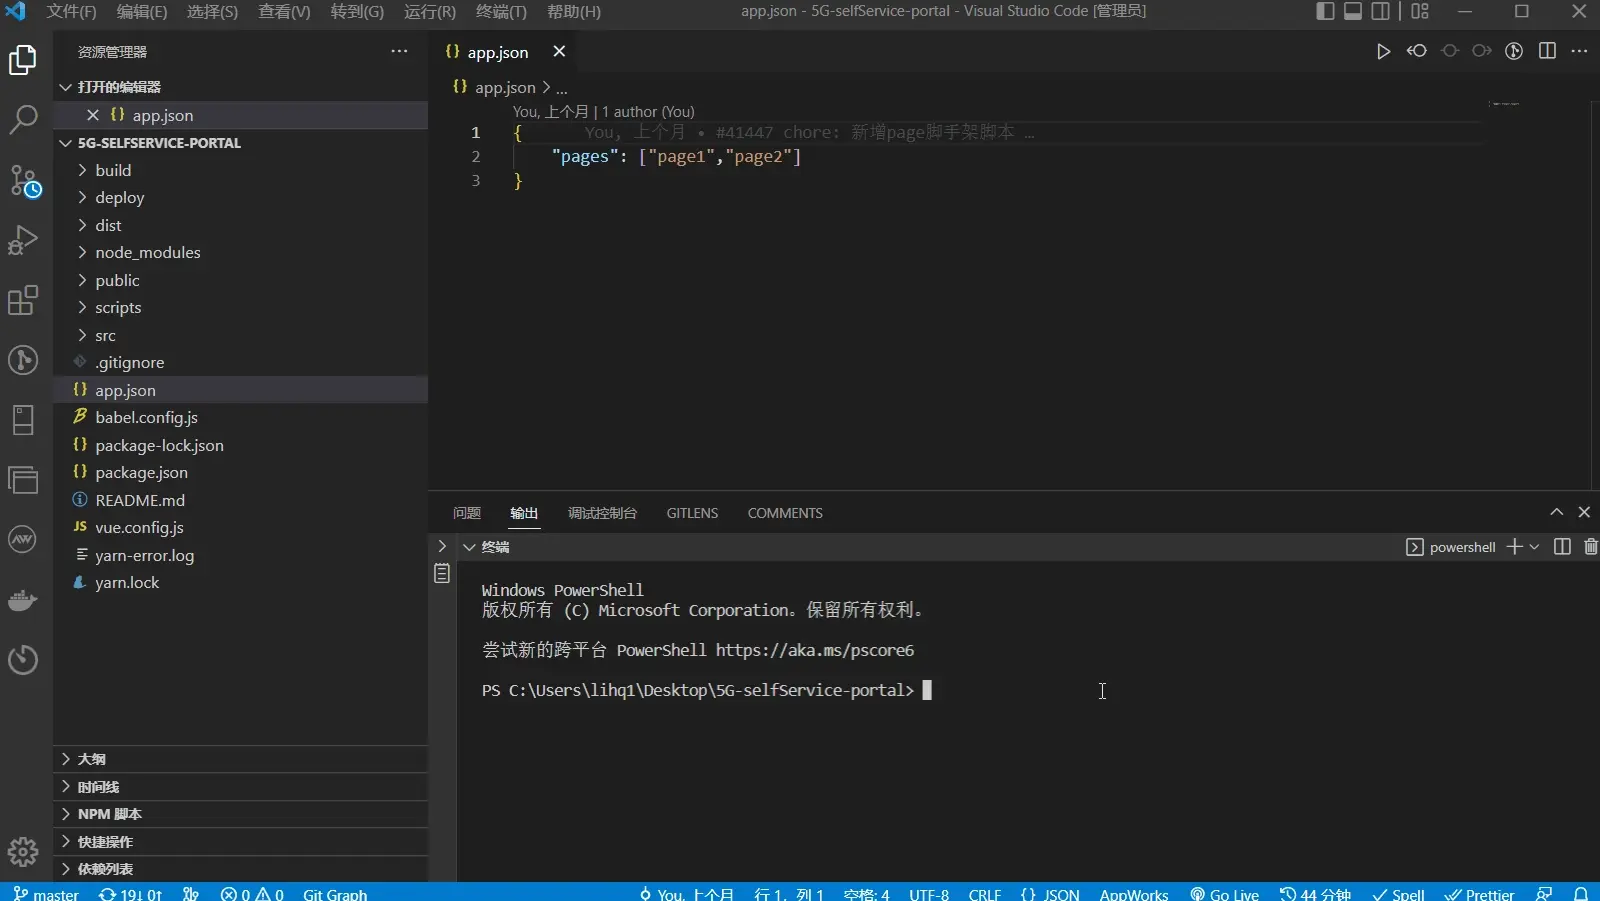The width and height of the screenshot is (1600, 901).
Task: Open the new terminal launch profile dropdown
Action: [x=1535, y=547]
